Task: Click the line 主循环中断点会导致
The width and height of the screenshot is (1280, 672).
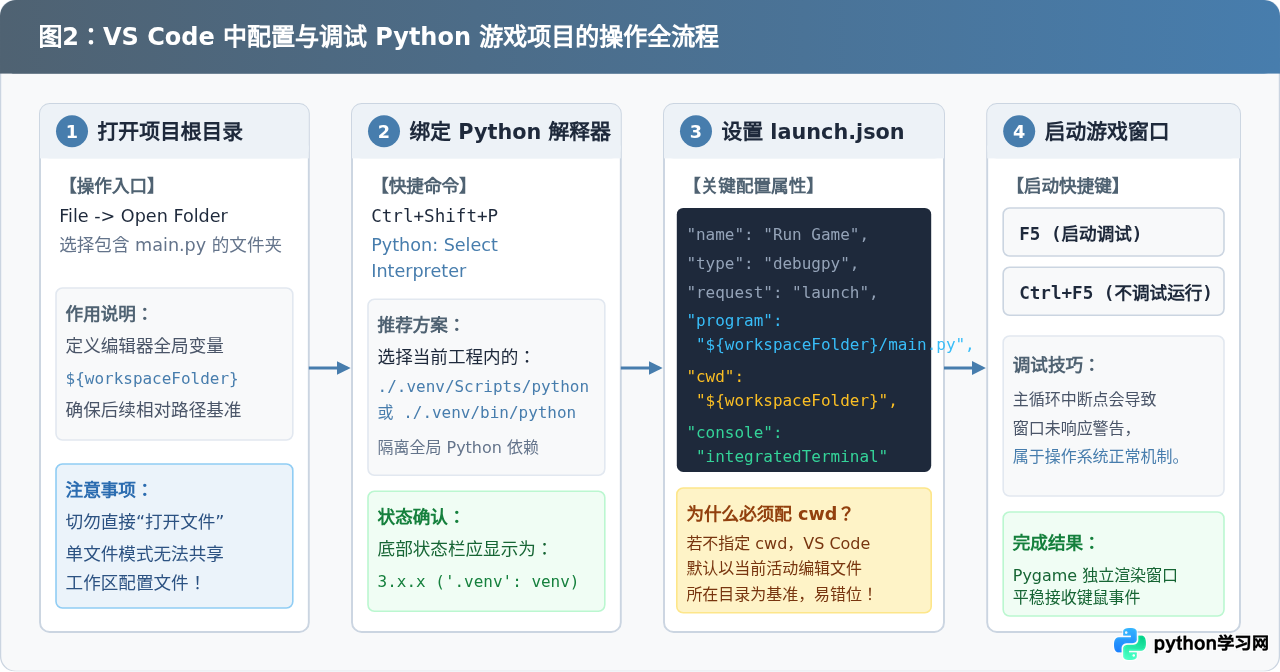Action: [1085, 399]
